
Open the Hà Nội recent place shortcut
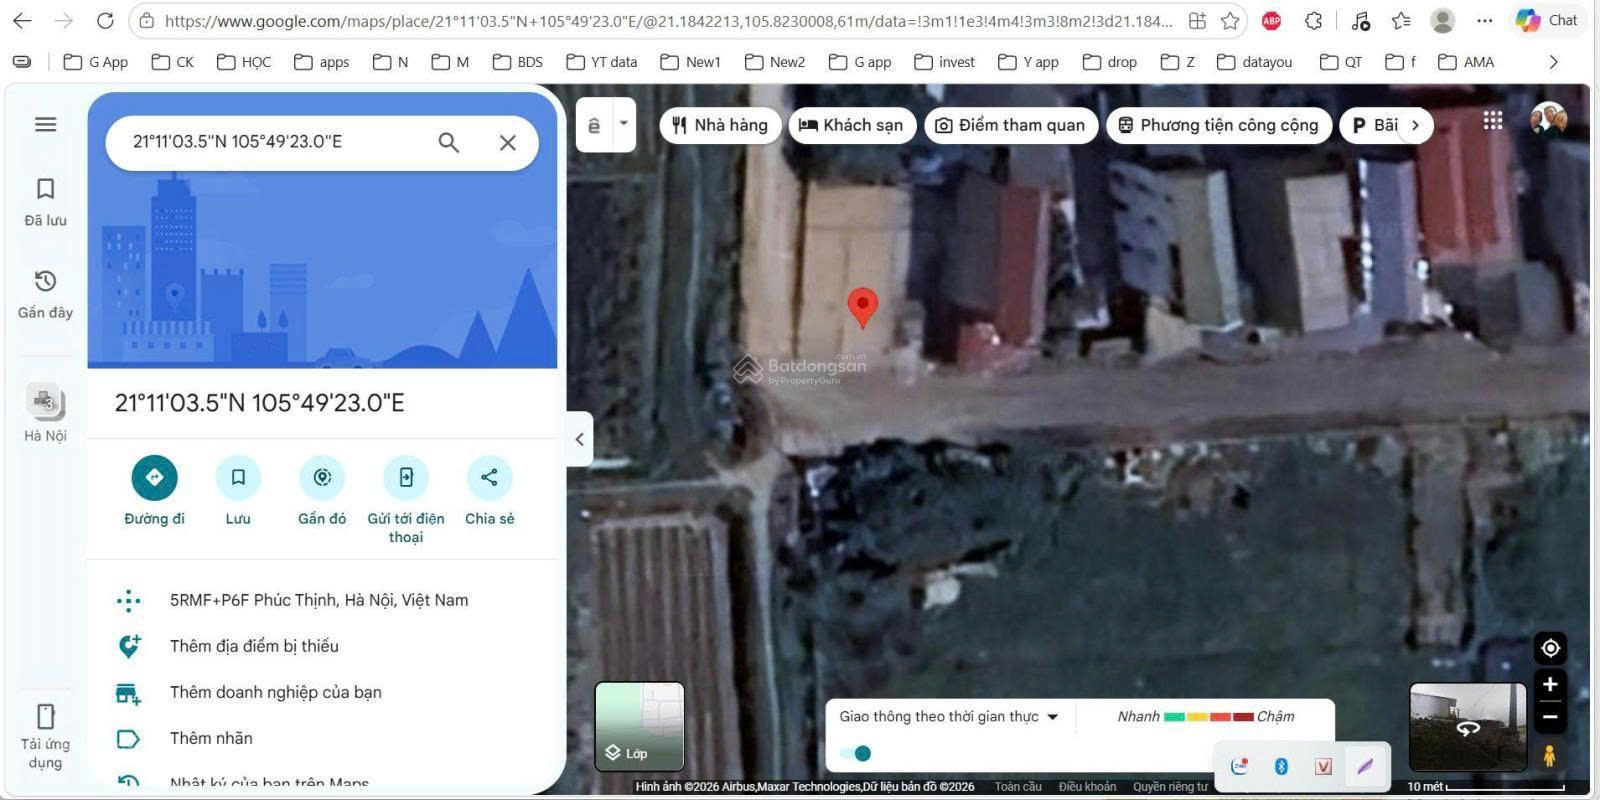tap(45, 413)
